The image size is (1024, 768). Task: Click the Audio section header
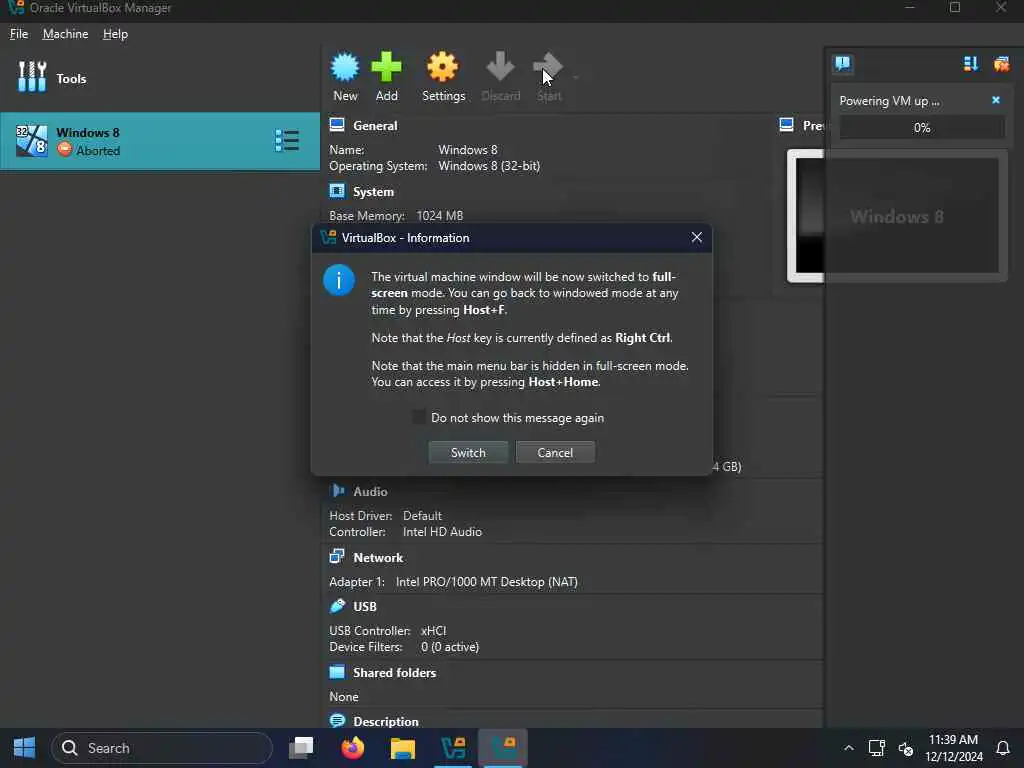pos(370,491)
